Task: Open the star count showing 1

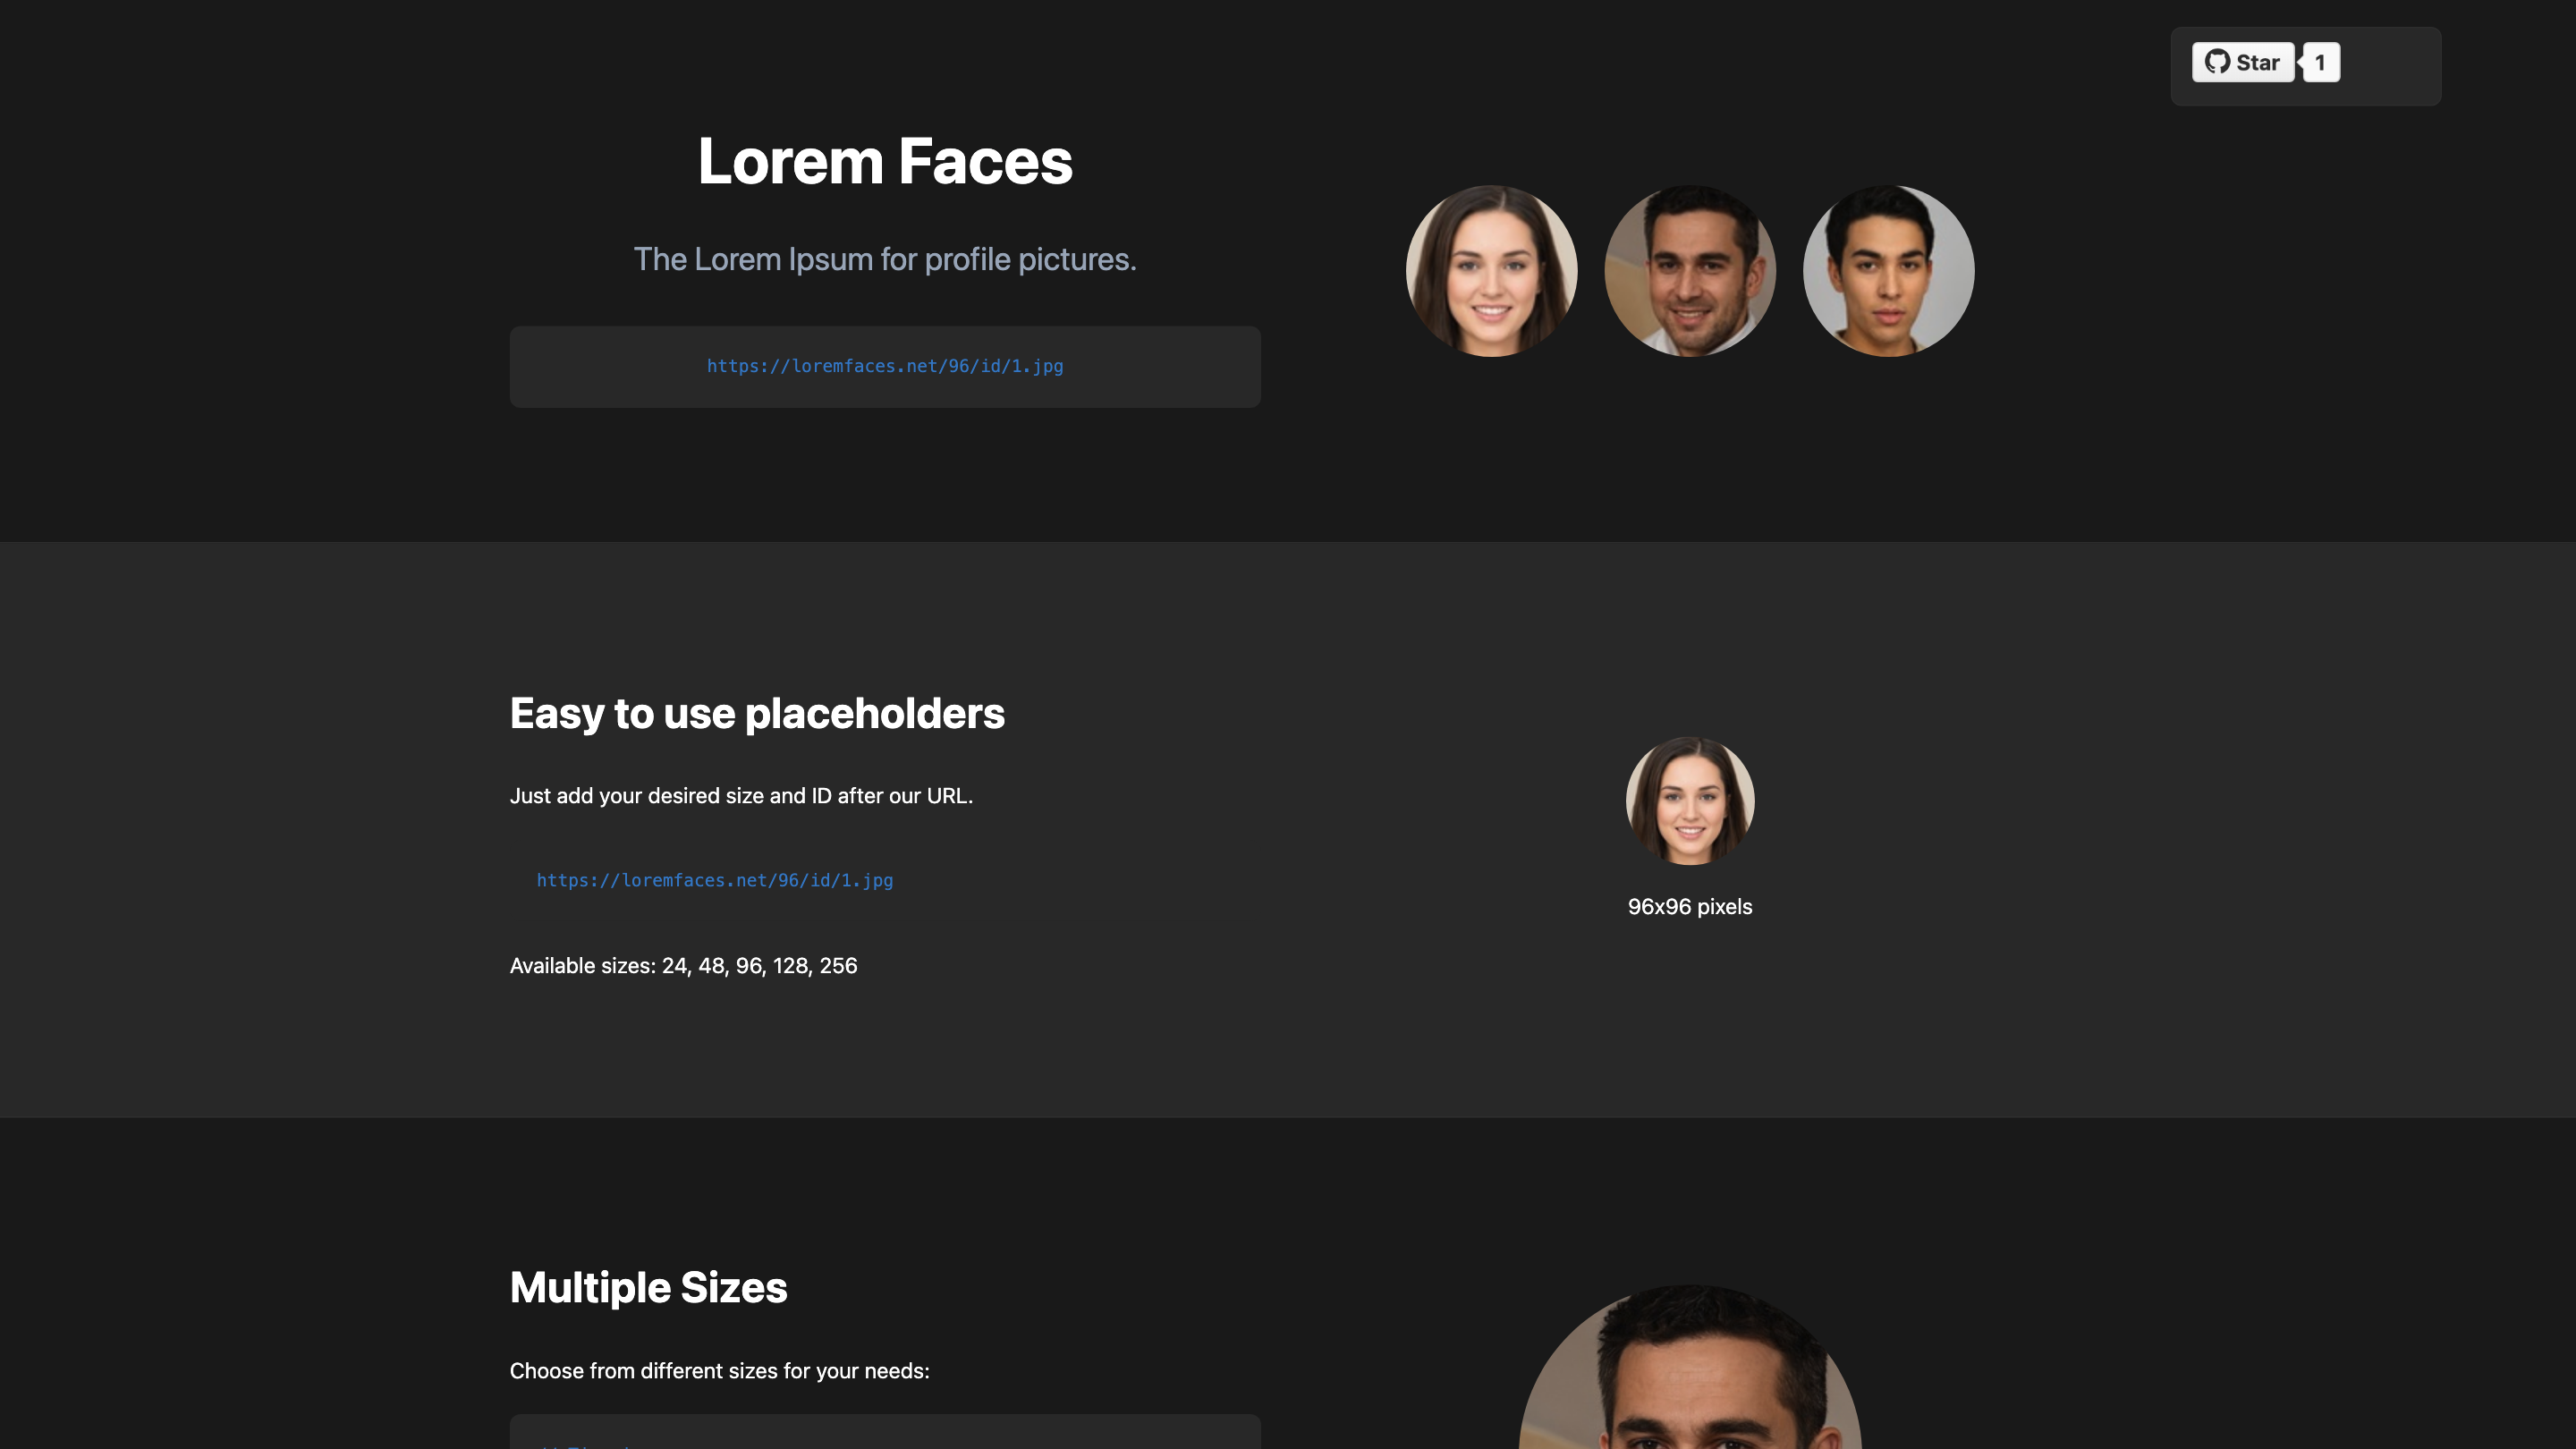Action: tap(2321, 61)
